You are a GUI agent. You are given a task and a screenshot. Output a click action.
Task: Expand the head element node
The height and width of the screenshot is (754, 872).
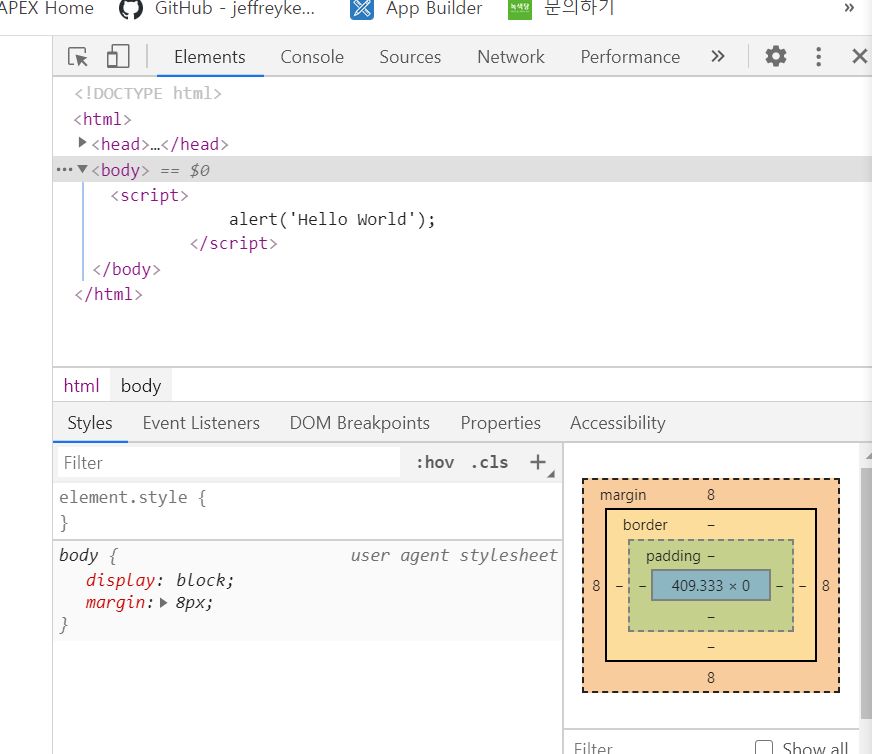tap(82, 143)
